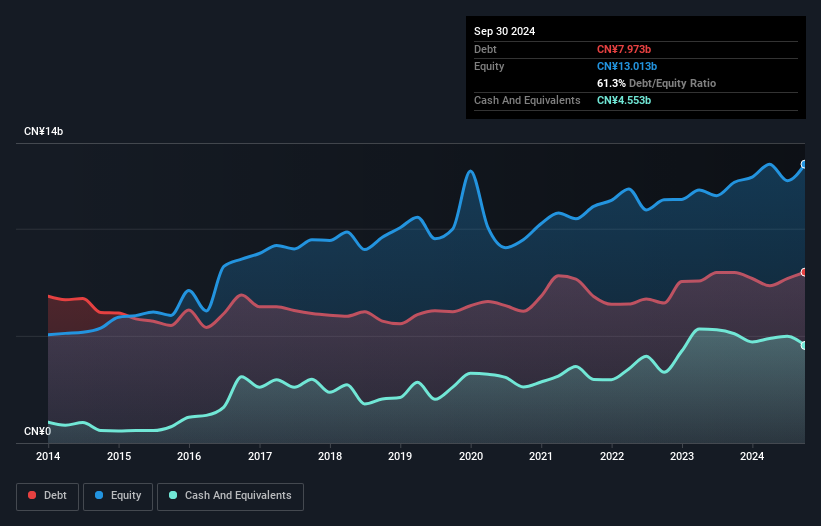Screen dimensions: 821x526
Task: Click the 2022 x-axis label
Action: (612, 456)
